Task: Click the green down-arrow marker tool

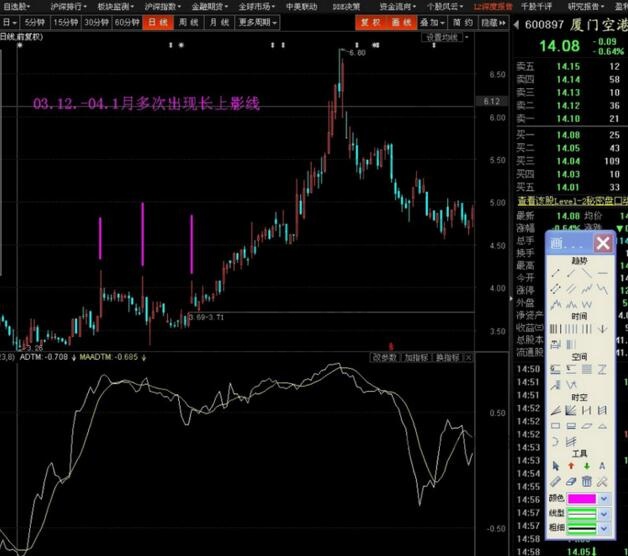Action: (586, 465)
